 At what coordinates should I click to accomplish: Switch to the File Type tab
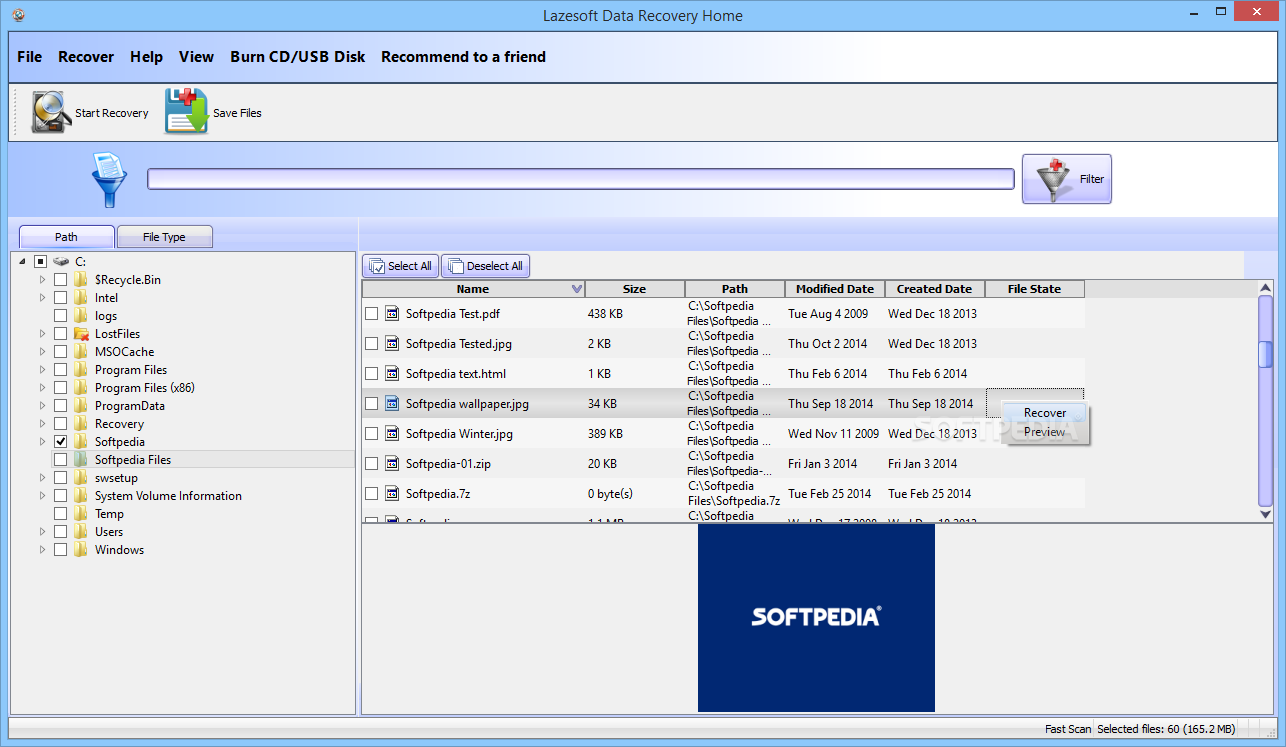(164, 237)
